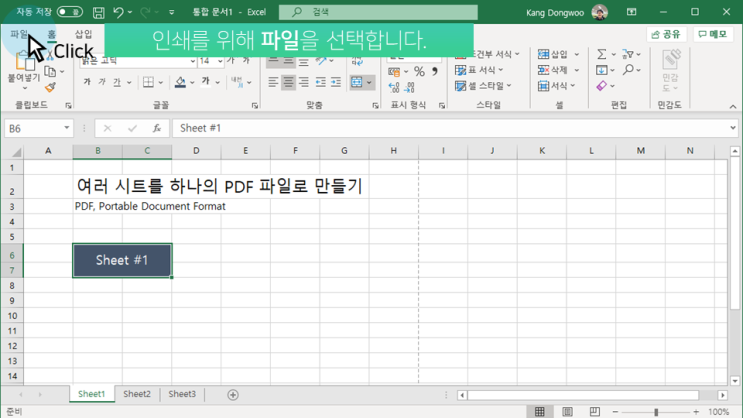Switch to the Sheet2 tab
The height and width of the screenshot is (418, 743).
click(137, 394)
